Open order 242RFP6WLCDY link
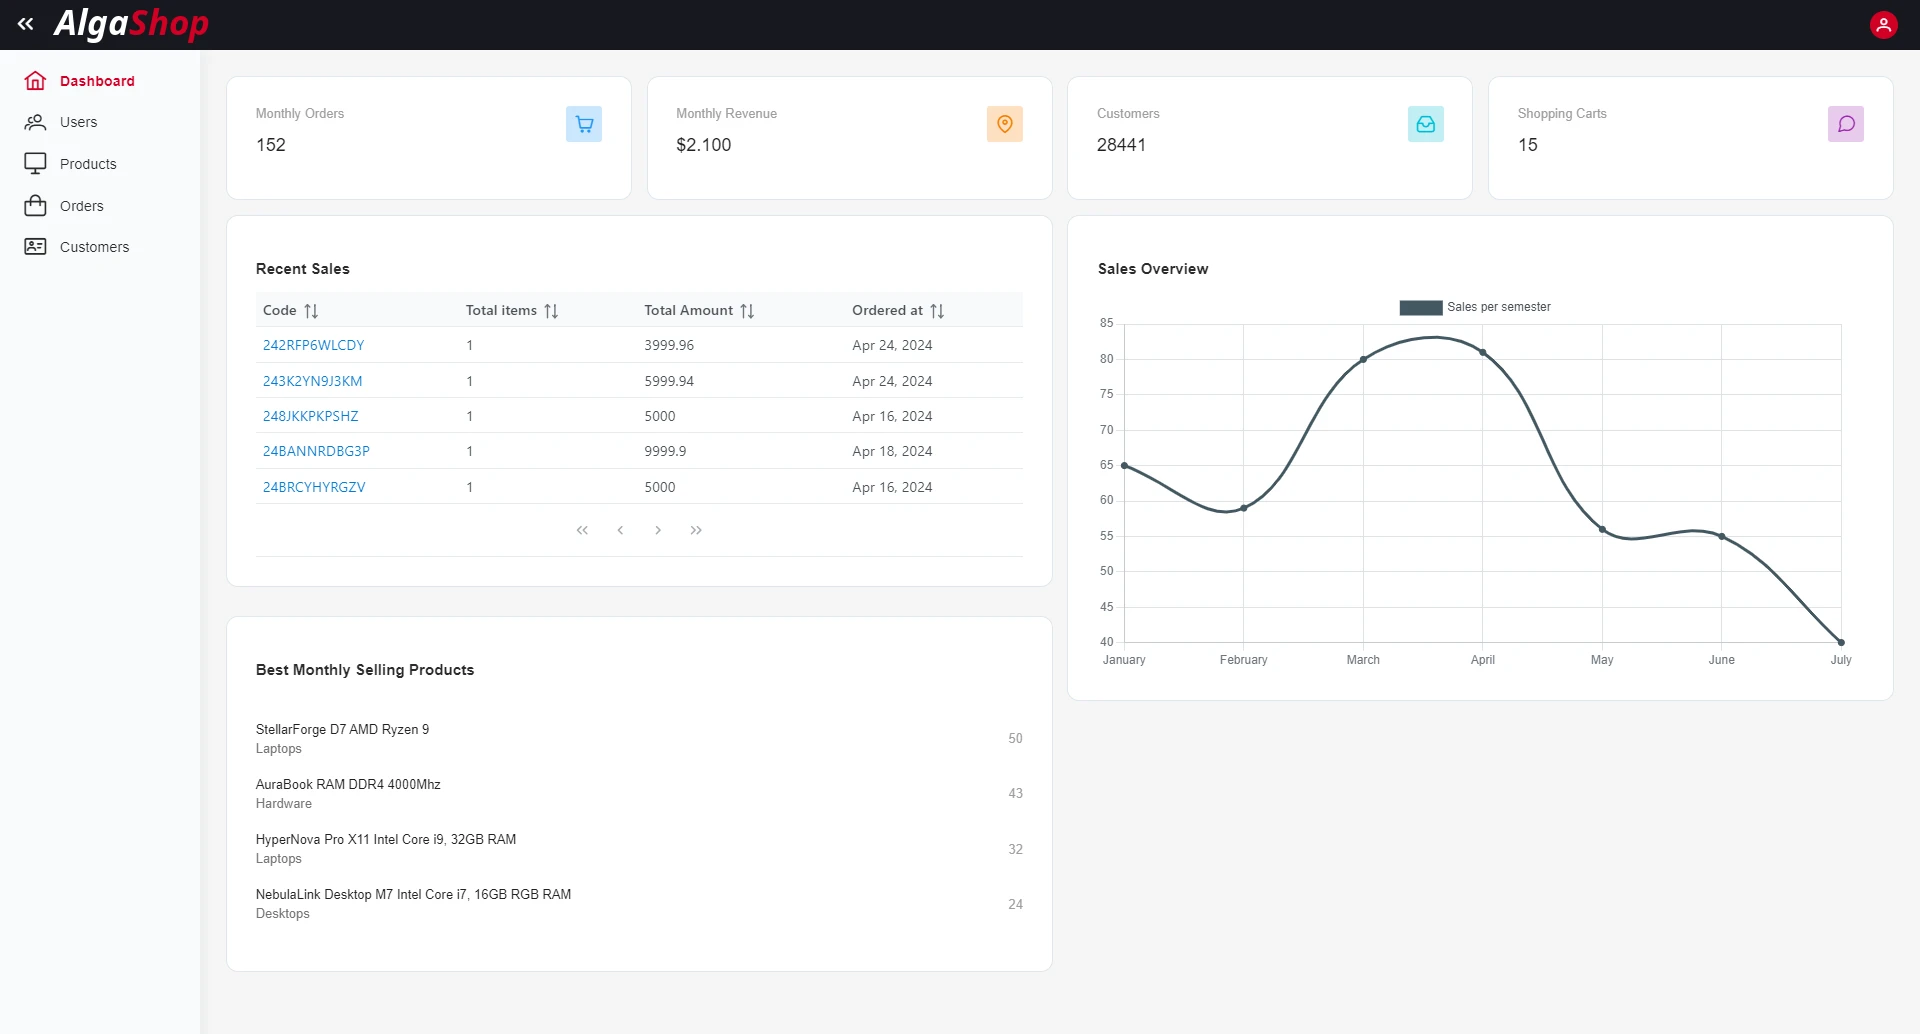The image size is (1920, 1034). click(x=313, y=345)
